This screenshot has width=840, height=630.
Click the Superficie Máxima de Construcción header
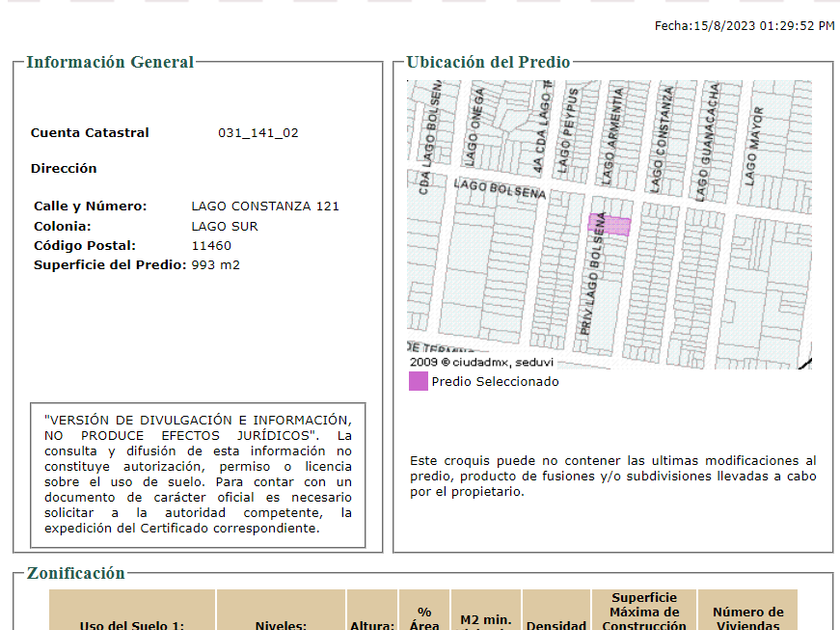pos(644,611)
